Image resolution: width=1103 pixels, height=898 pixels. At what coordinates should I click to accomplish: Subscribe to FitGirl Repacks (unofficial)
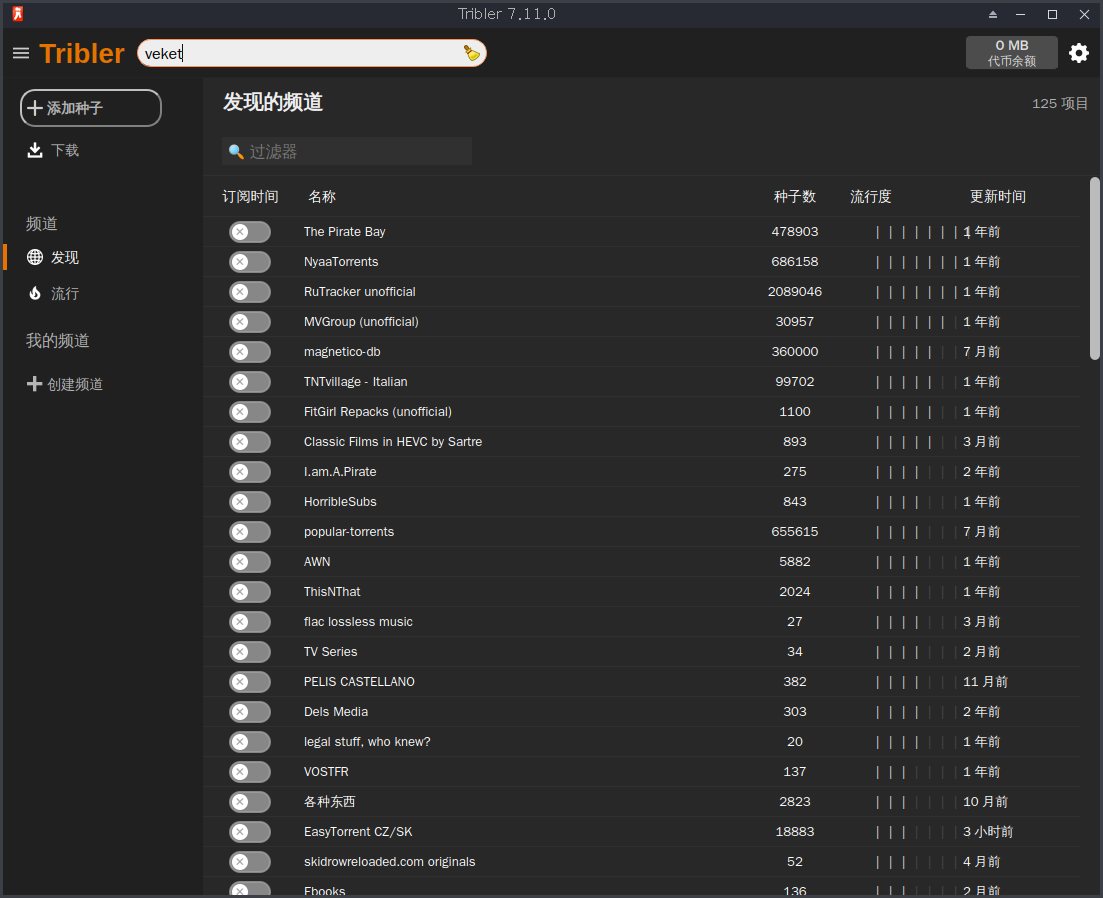point(250,412)
